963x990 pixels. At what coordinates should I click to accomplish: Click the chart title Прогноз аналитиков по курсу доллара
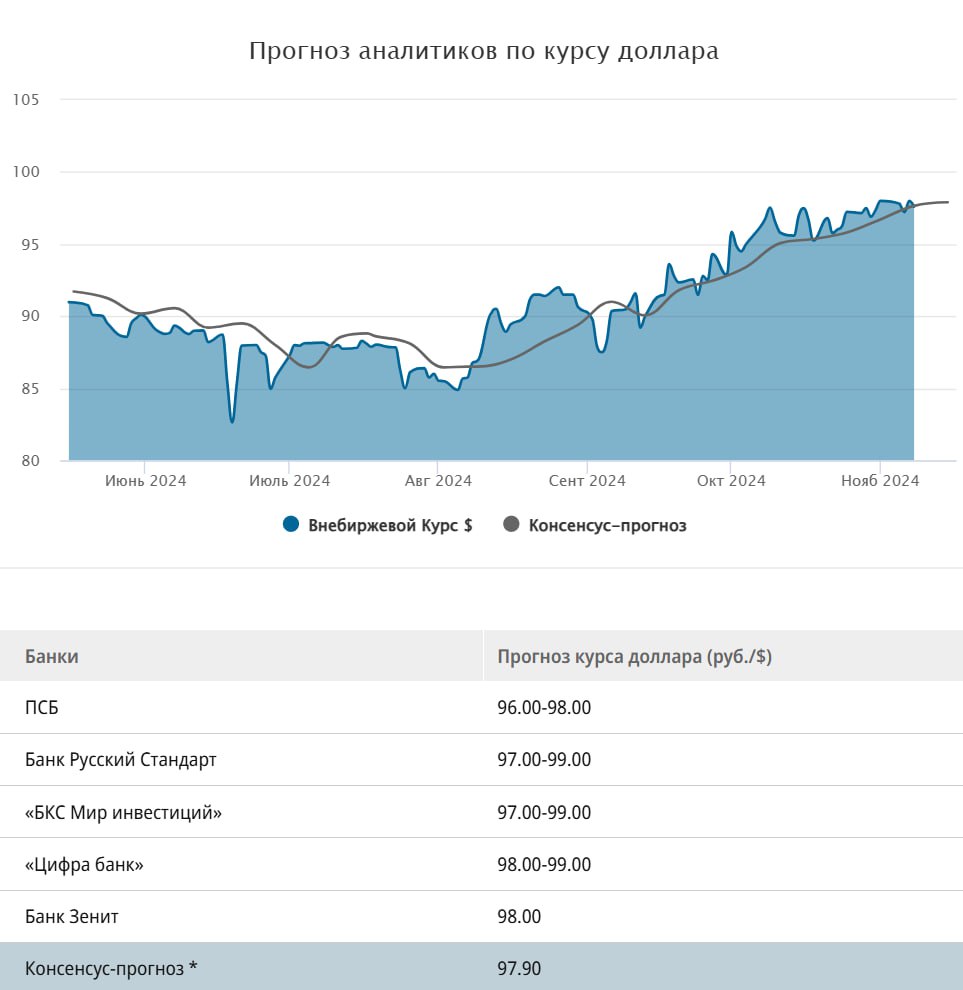pos(483,51)
